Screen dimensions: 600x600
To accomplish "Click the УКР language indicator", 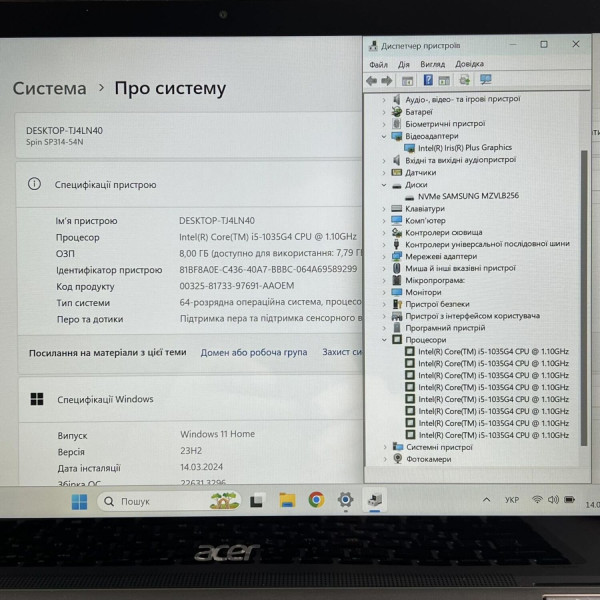I will pos(512,500).
